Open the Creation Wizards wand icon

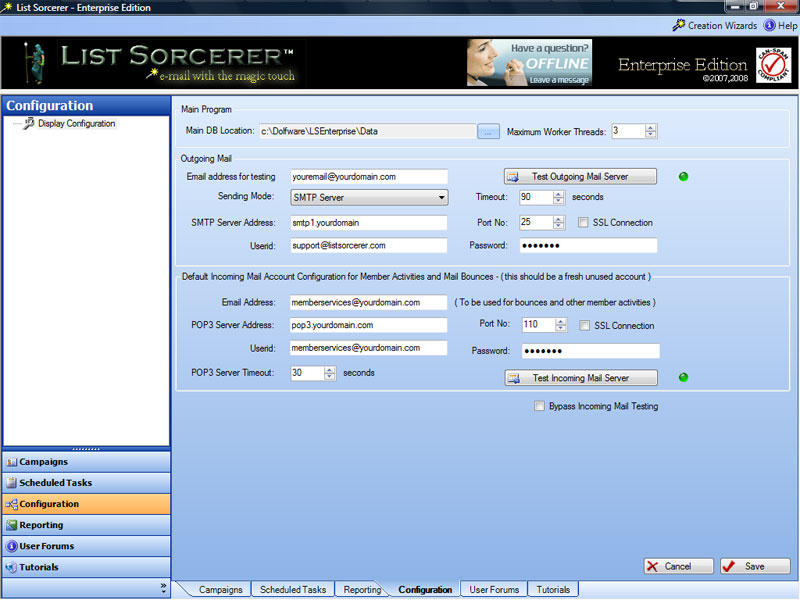click(678, 25)
